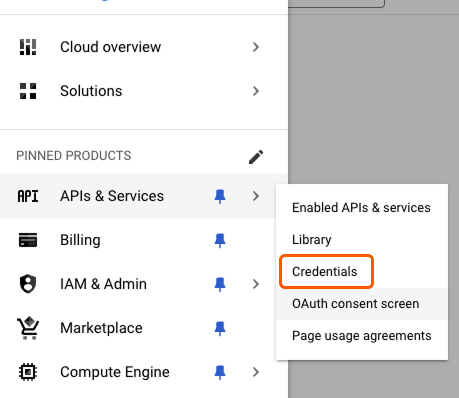Image resolution: width=459 pixels, height=398 pixels.
Task: Go to Solutions label
Action: pyautogui.click(x=91, y=91)
